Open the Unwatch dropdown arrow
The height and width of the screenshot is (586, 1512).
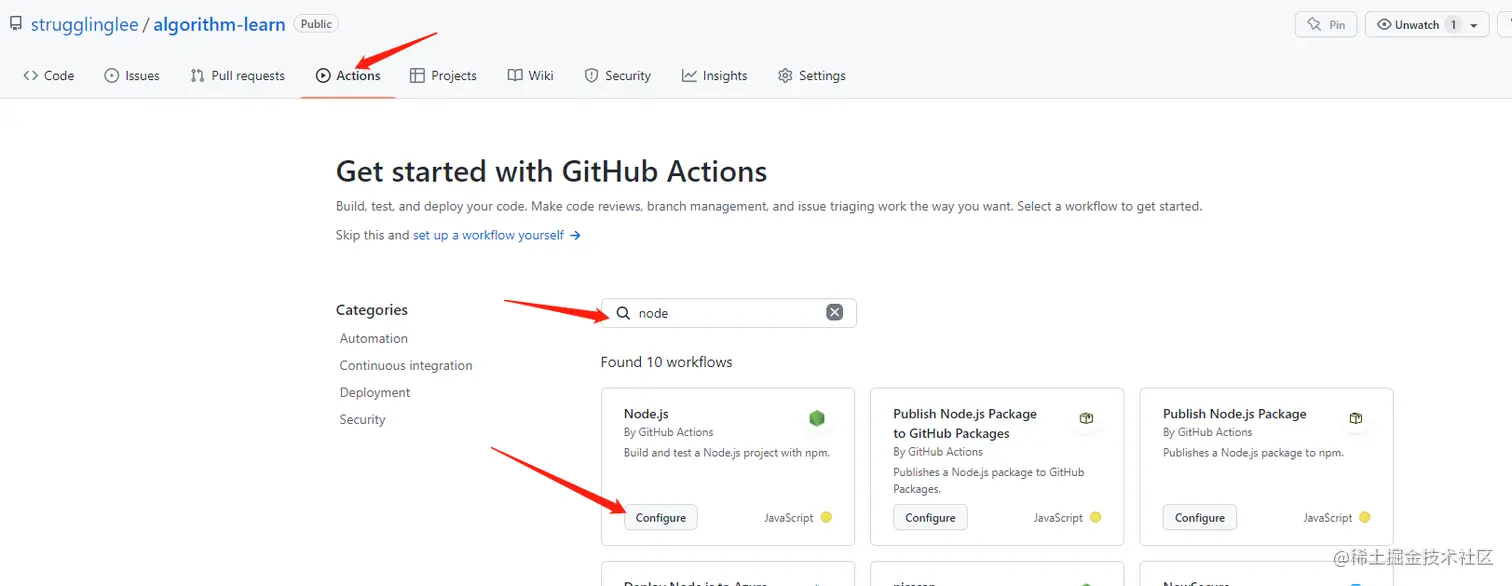pos(1474,25)
